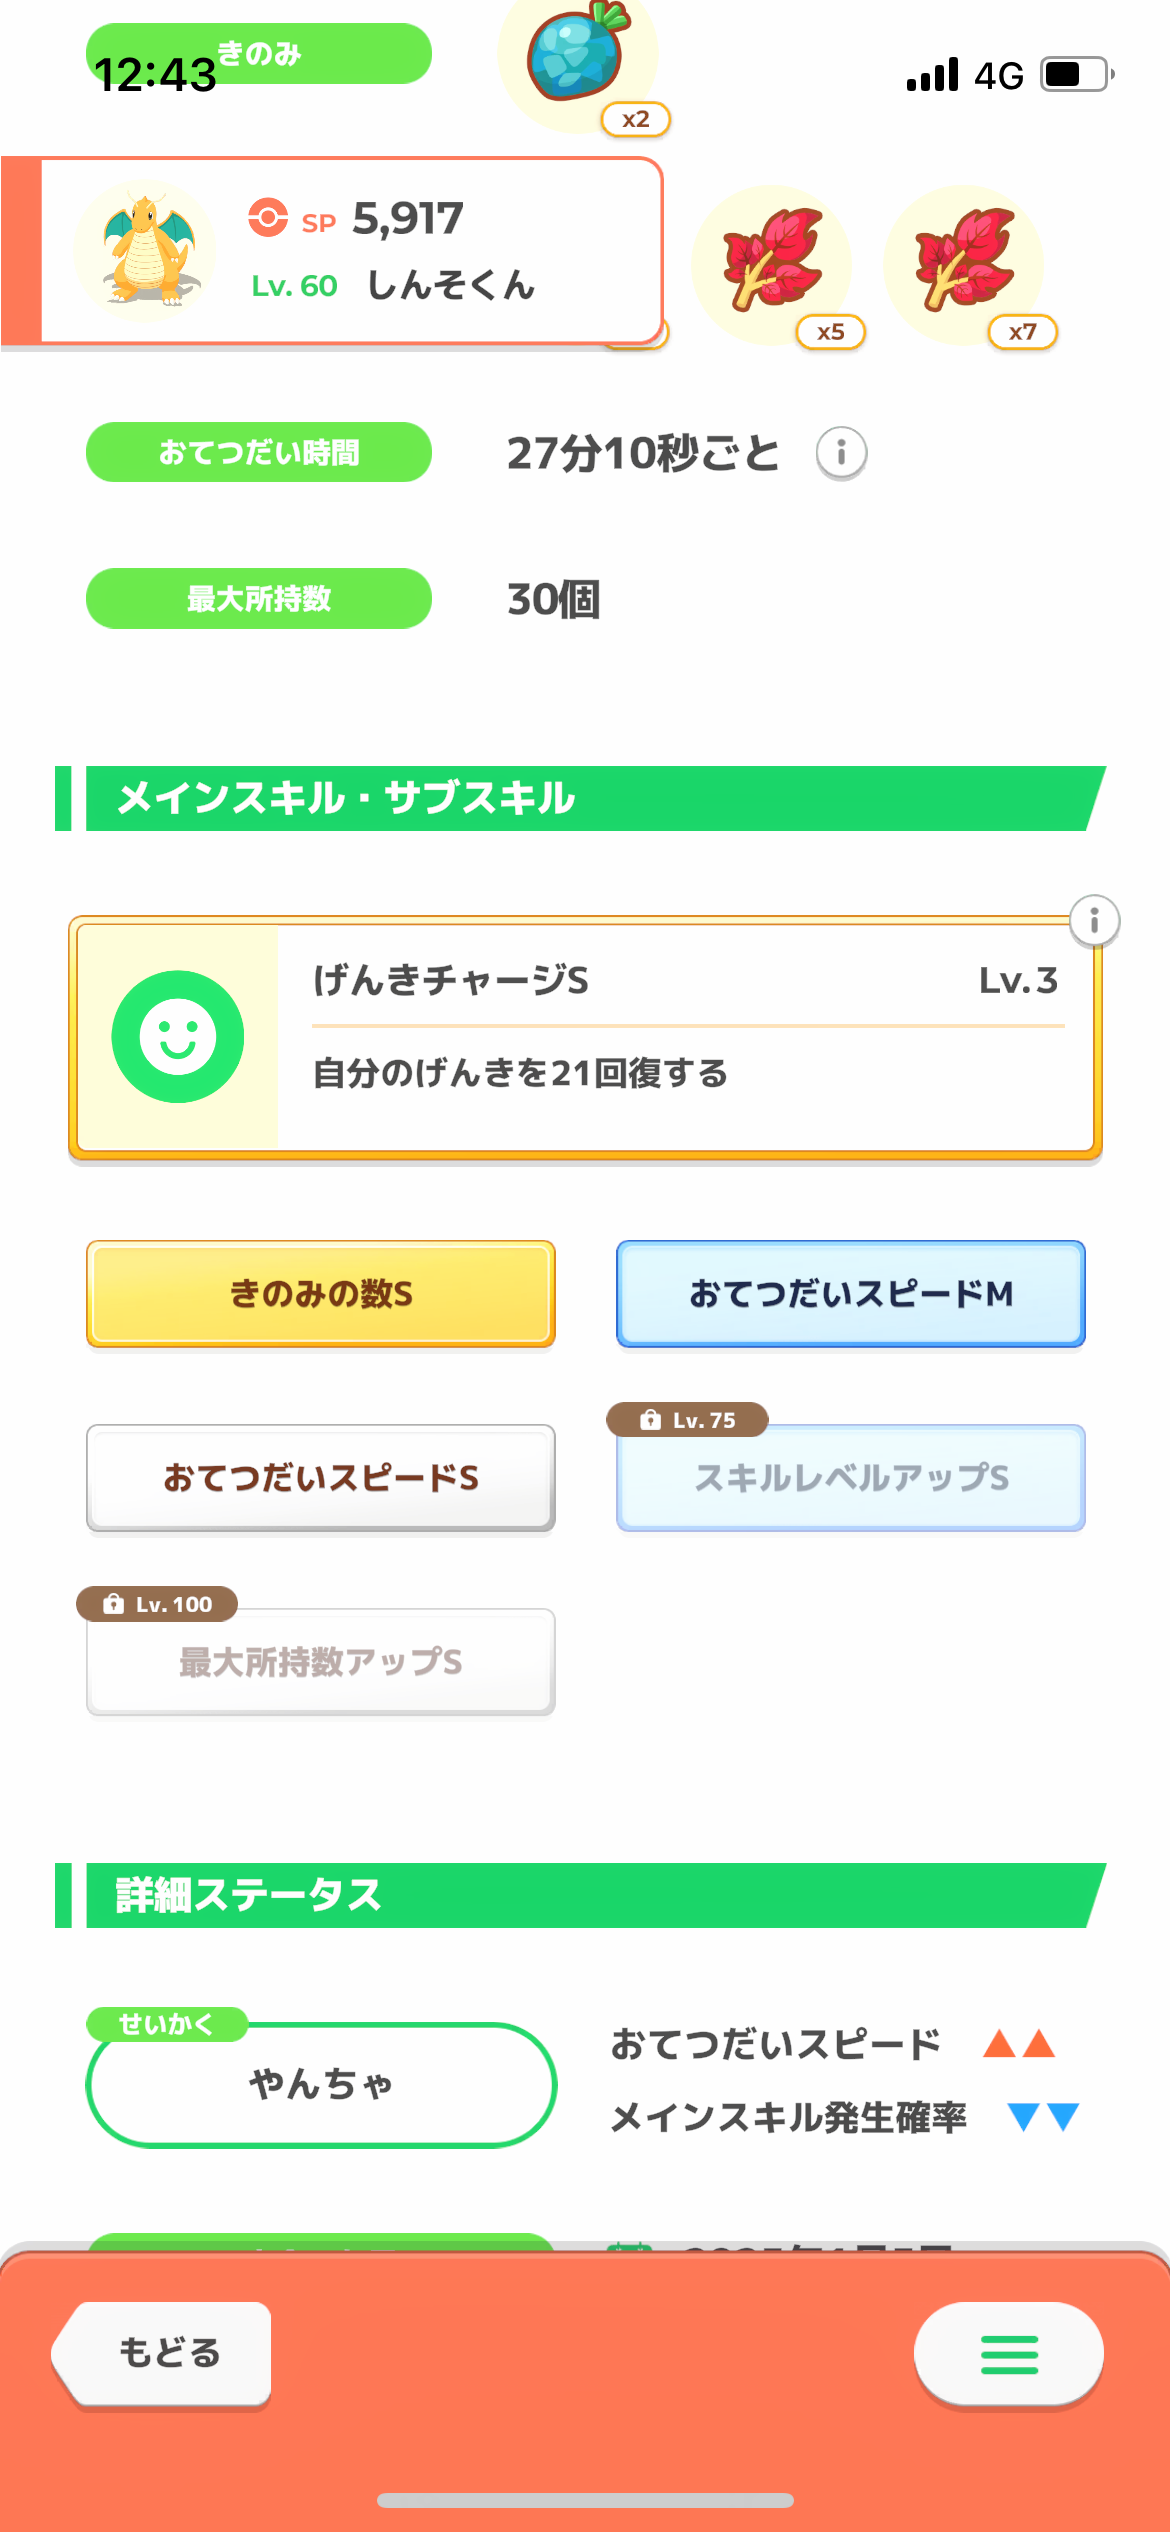Tap the おてつだいスピードS sub skill
The image size is (1170, 2532).
[x=320, y=1478]
